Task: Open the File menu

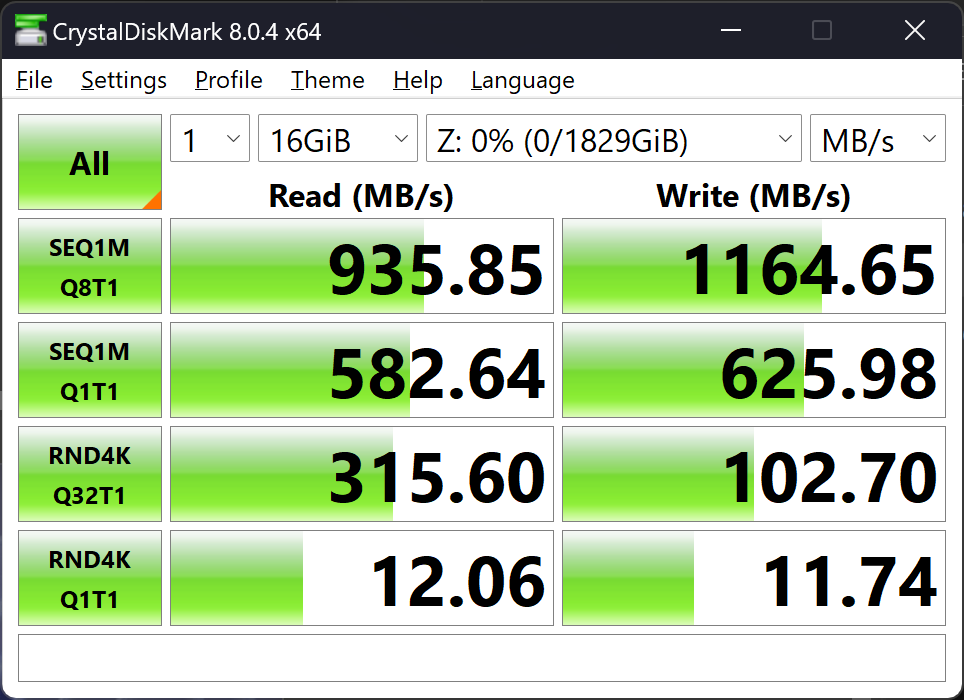Action: pos(34,80)
